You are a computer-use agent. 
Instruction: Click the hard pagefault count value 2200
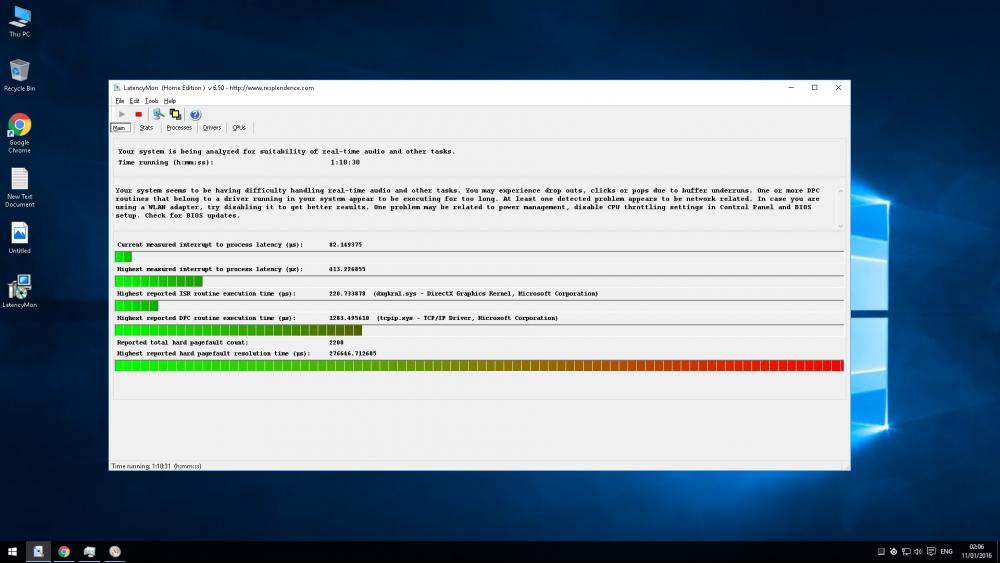point(336,342)
